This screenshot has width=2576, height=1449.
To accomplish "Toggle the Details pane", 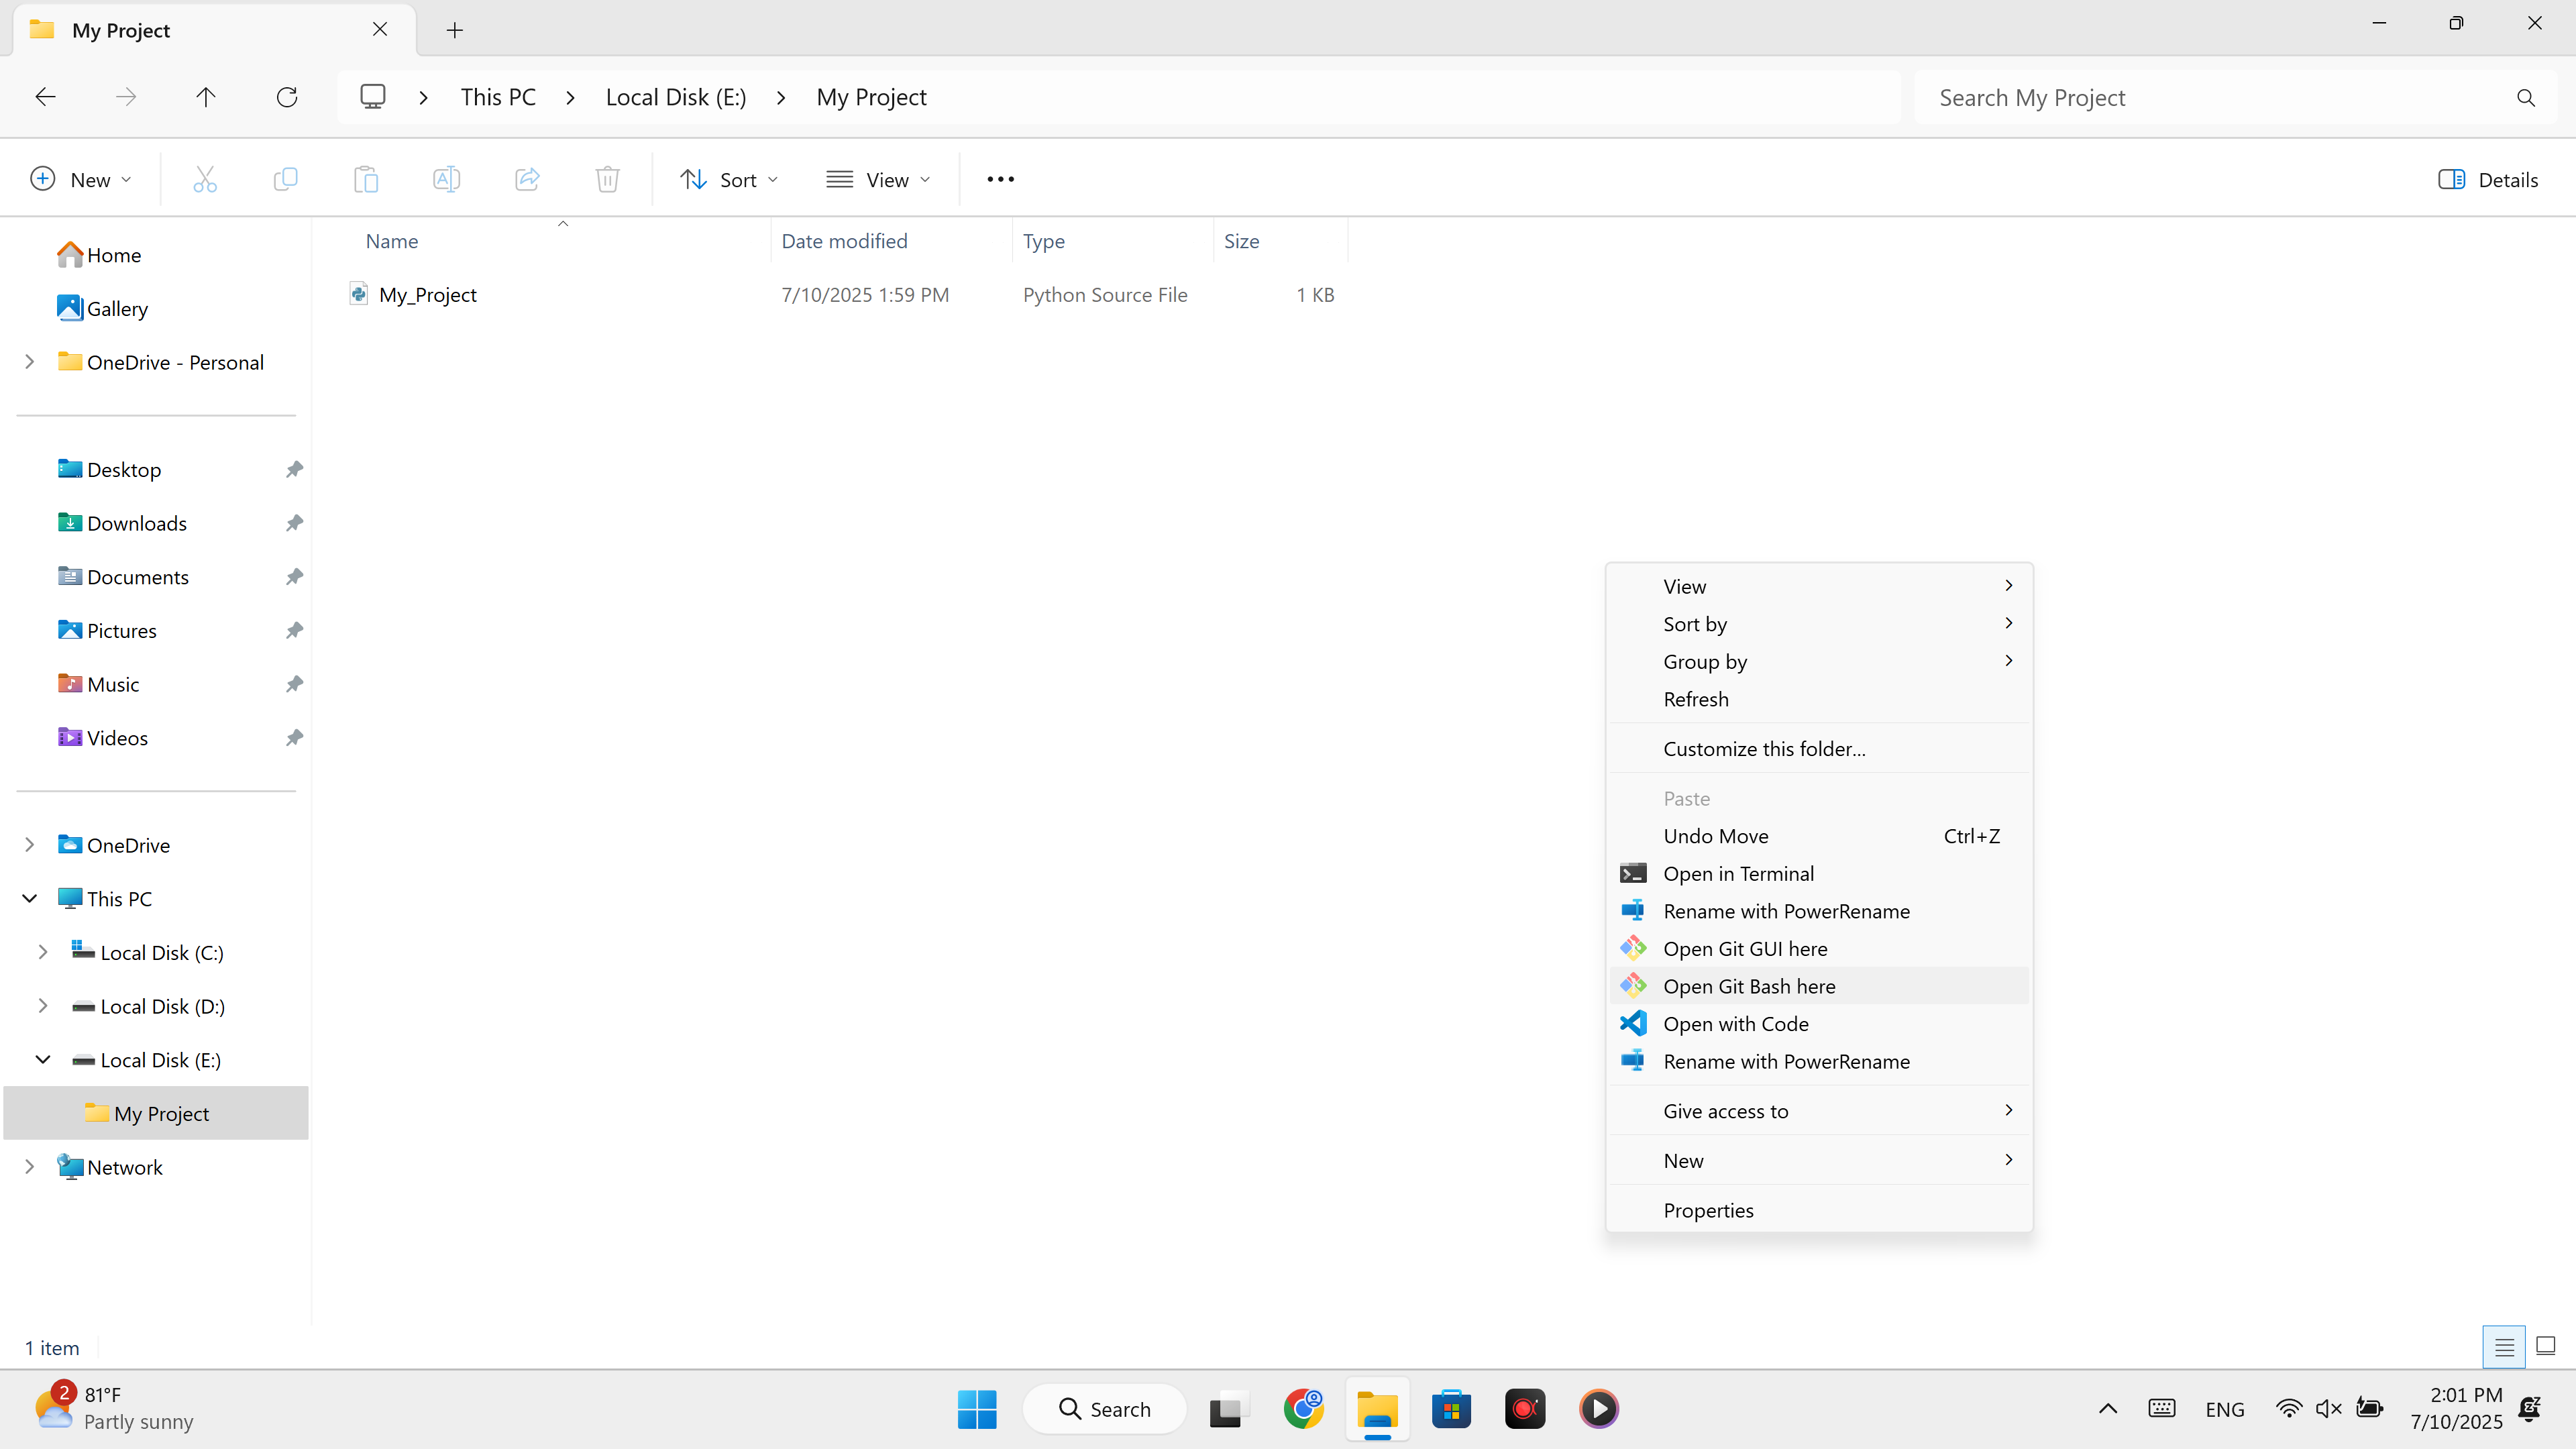I will (2488, 180).
